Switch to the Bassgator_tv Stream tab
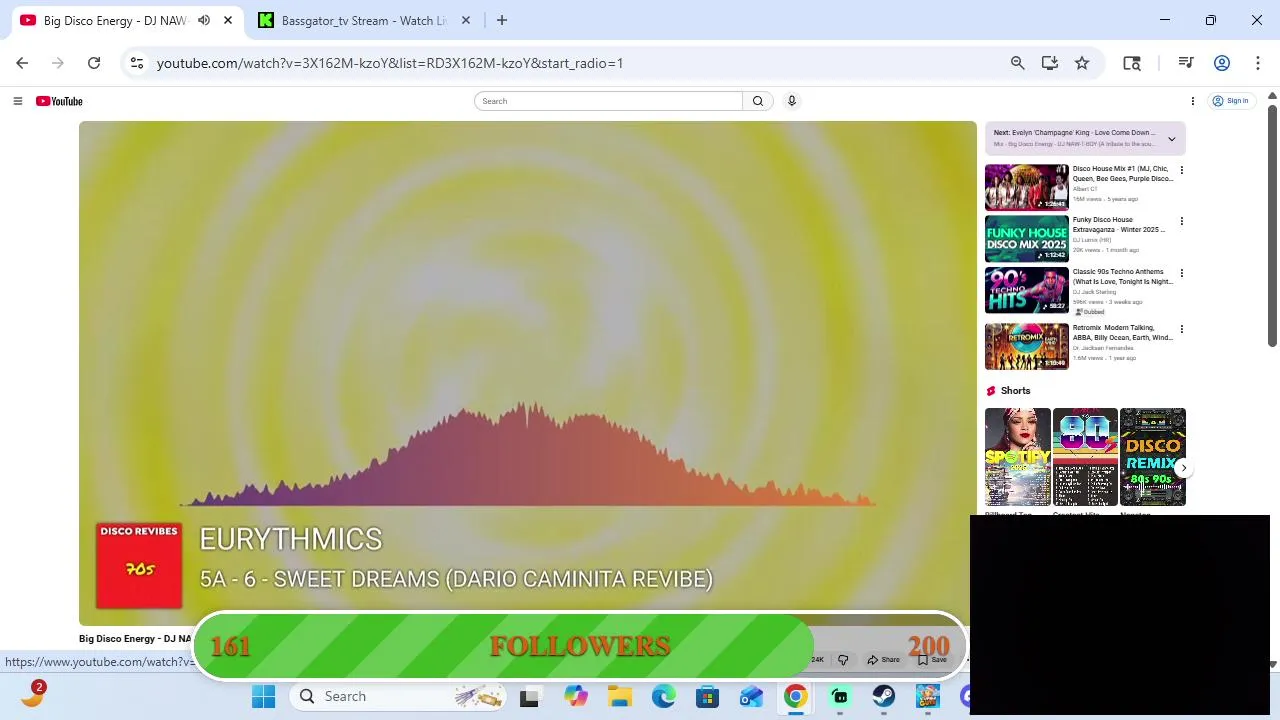This screenshot has height=720, width=1280. click(364, 20)
